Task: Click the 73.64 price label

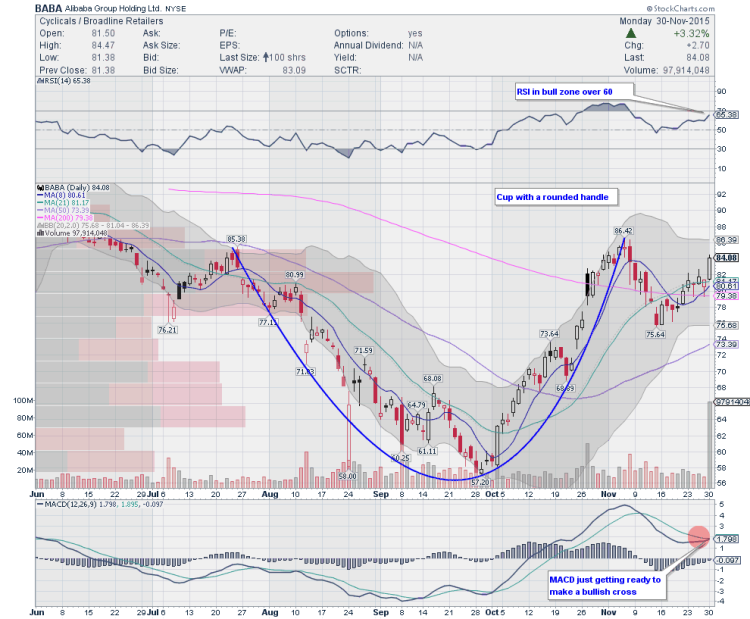Action: click(x=549, y=333)
